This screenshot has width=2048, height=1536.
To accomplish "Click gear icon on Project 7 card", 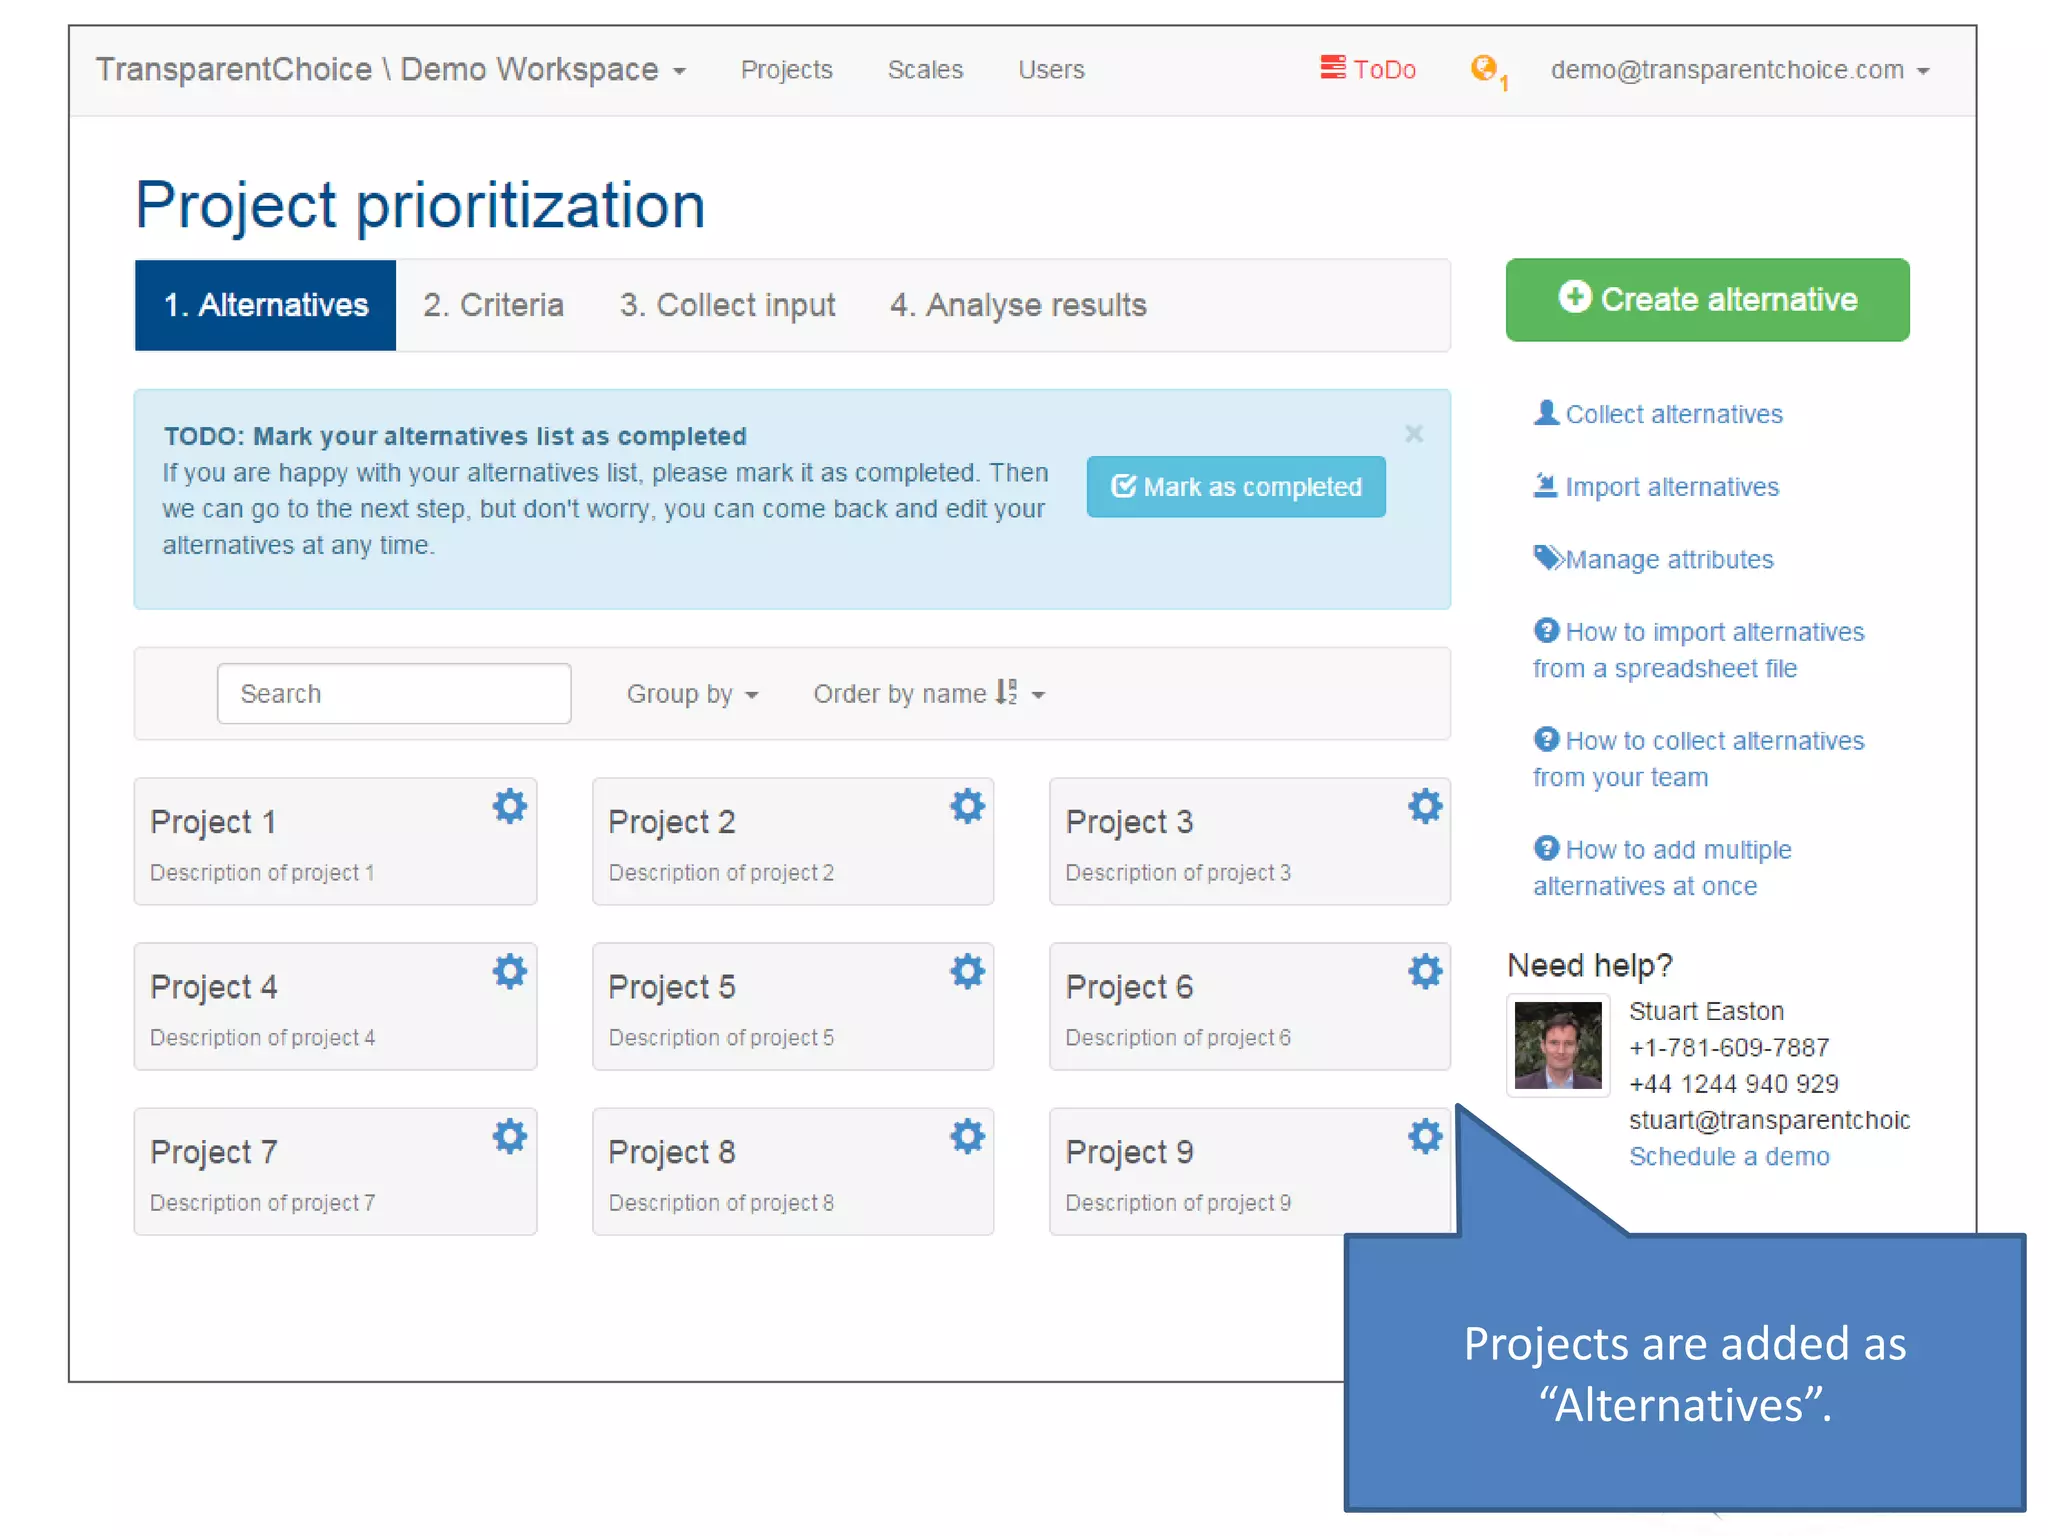I will coord(509,1136).
